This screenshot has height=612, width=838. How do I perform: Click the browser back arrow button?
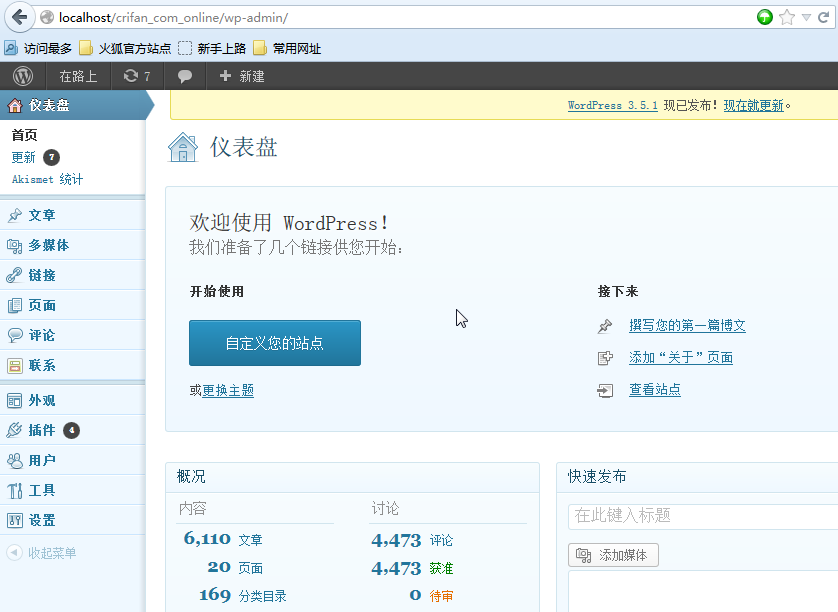[x=19, y=17]
